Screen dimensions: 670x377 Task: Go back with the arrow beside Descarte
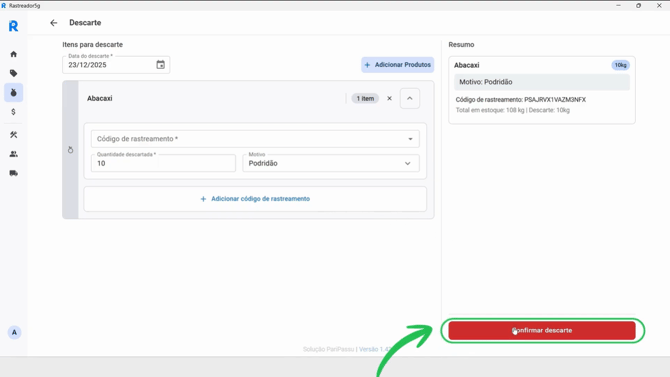53,23
